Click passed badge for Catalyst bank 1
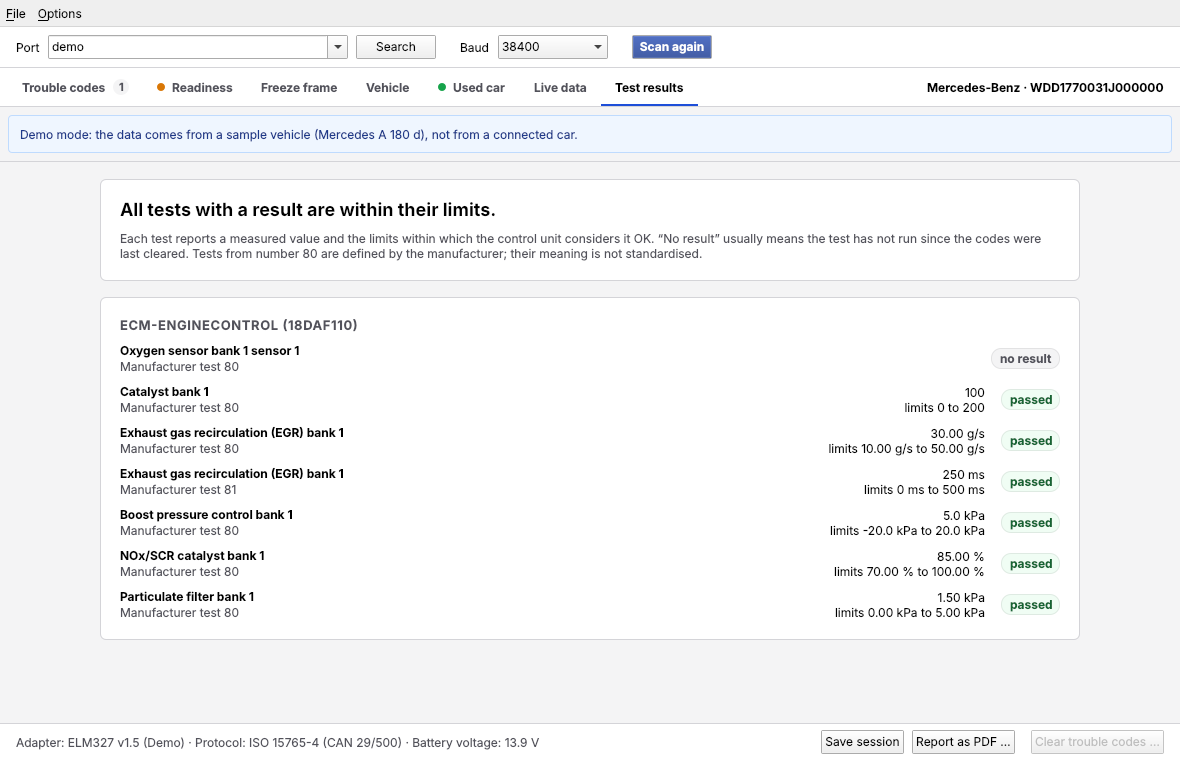The width and height of the screenshot is (1180, 760). 1030,400
